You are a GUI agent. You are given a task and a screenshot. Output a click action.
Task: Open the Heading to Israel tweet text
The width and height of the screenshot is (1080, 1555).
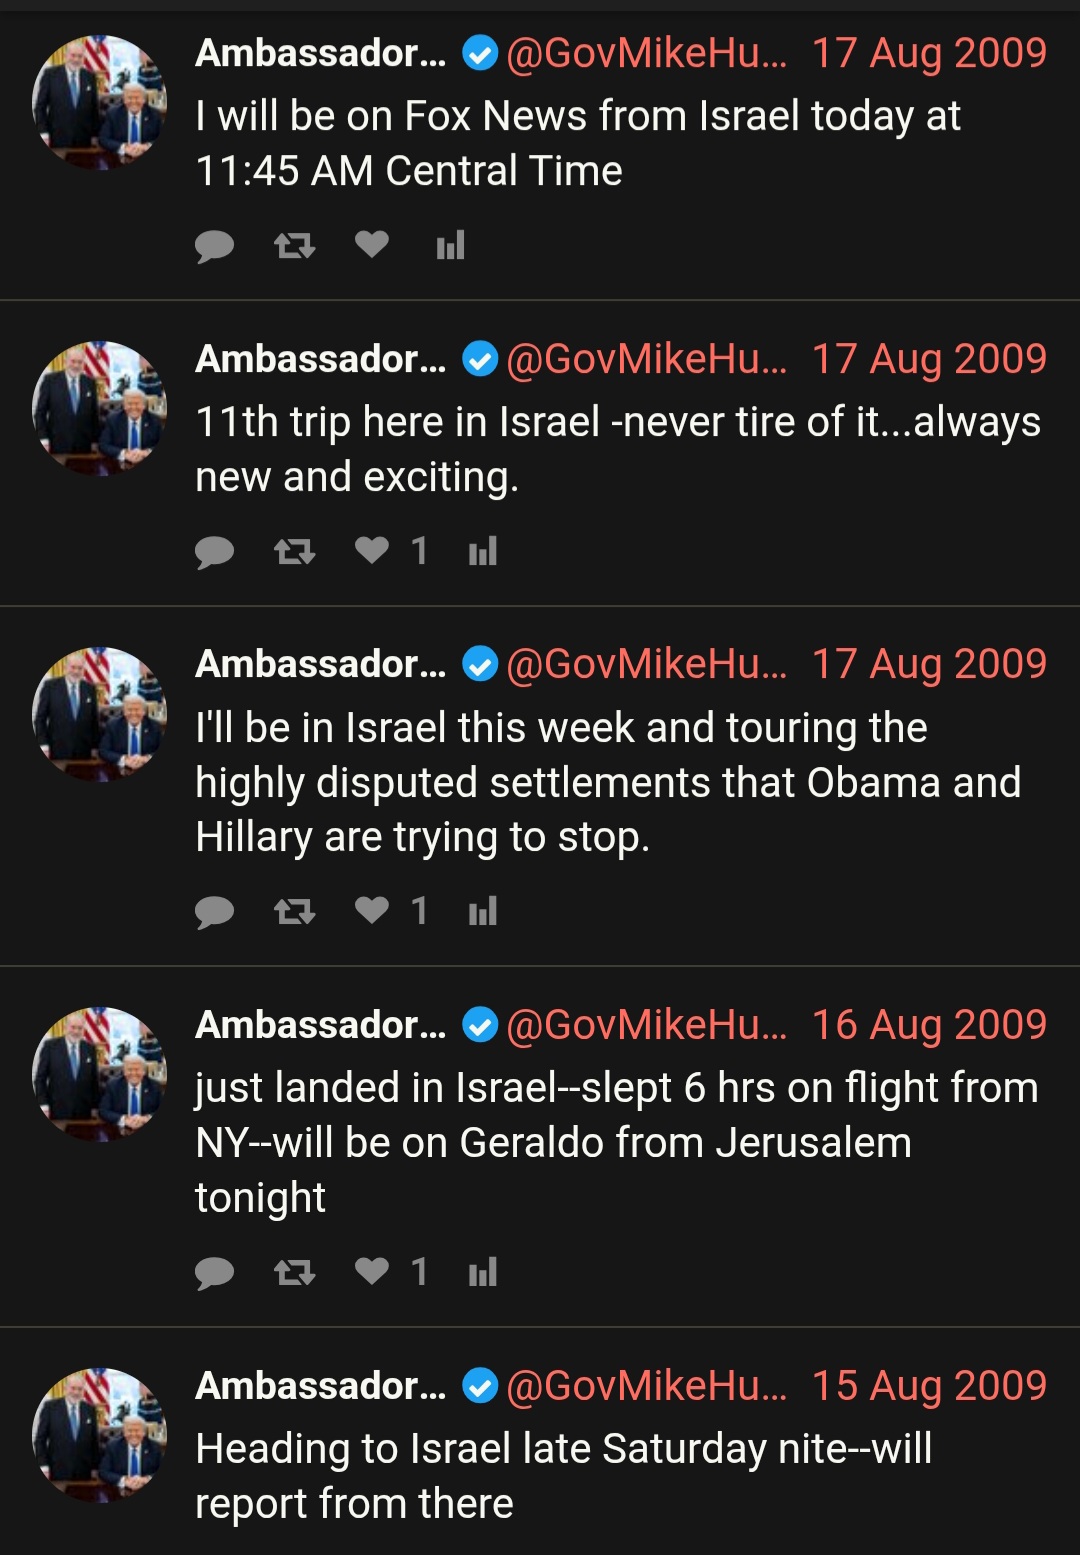coord(563,1476)
